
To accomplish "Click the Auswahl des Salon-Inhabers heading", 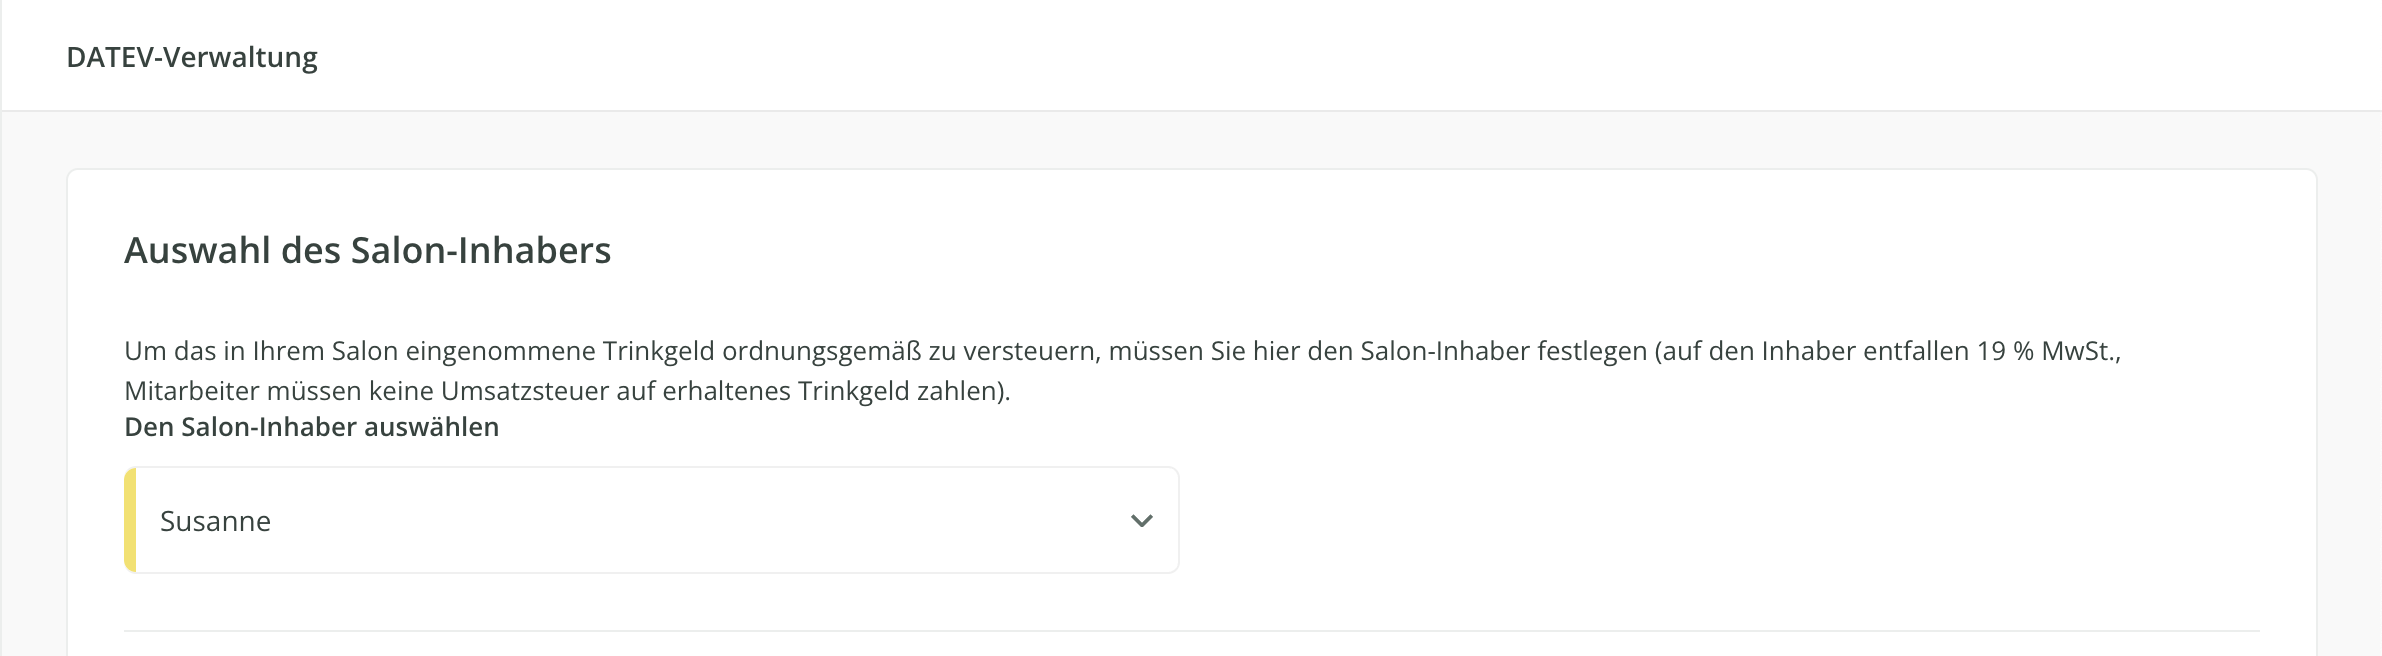I will [367, 250].
